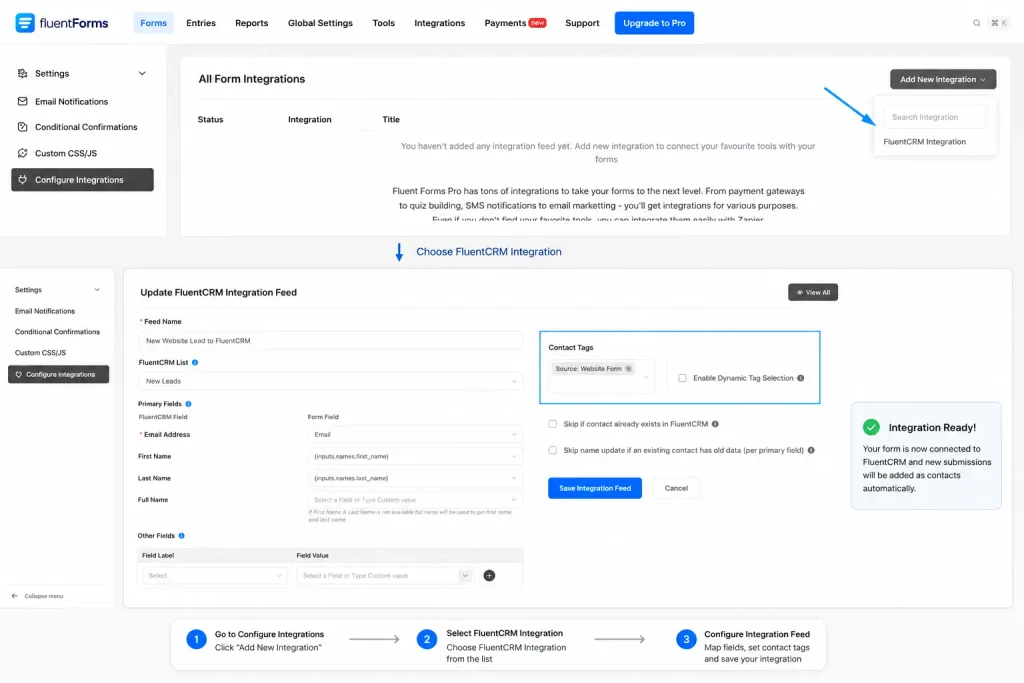Click the Conditional Confirmations icon

pyautogui.click(x=22, y=127)
